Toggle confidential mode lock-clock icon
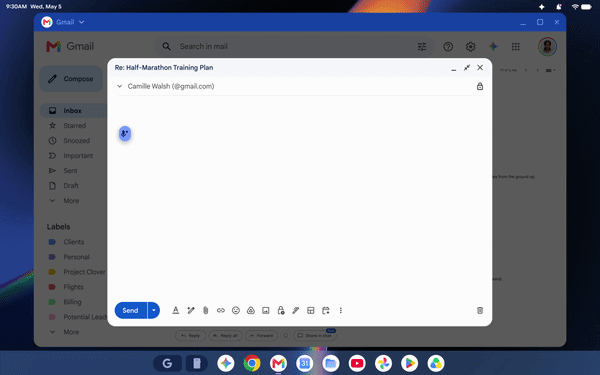Screen dimensions: 600x375 (281, 310)
